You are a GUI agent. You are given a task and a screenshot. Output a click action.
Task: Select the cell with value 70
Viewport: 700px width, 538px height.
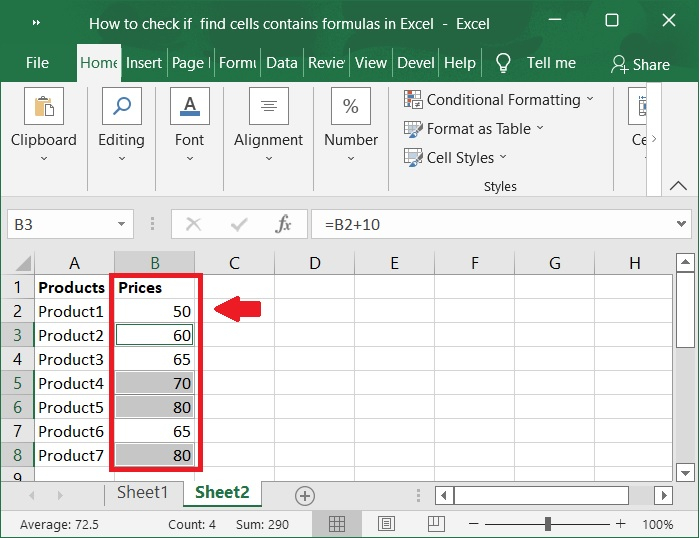[x=154, y=383]
